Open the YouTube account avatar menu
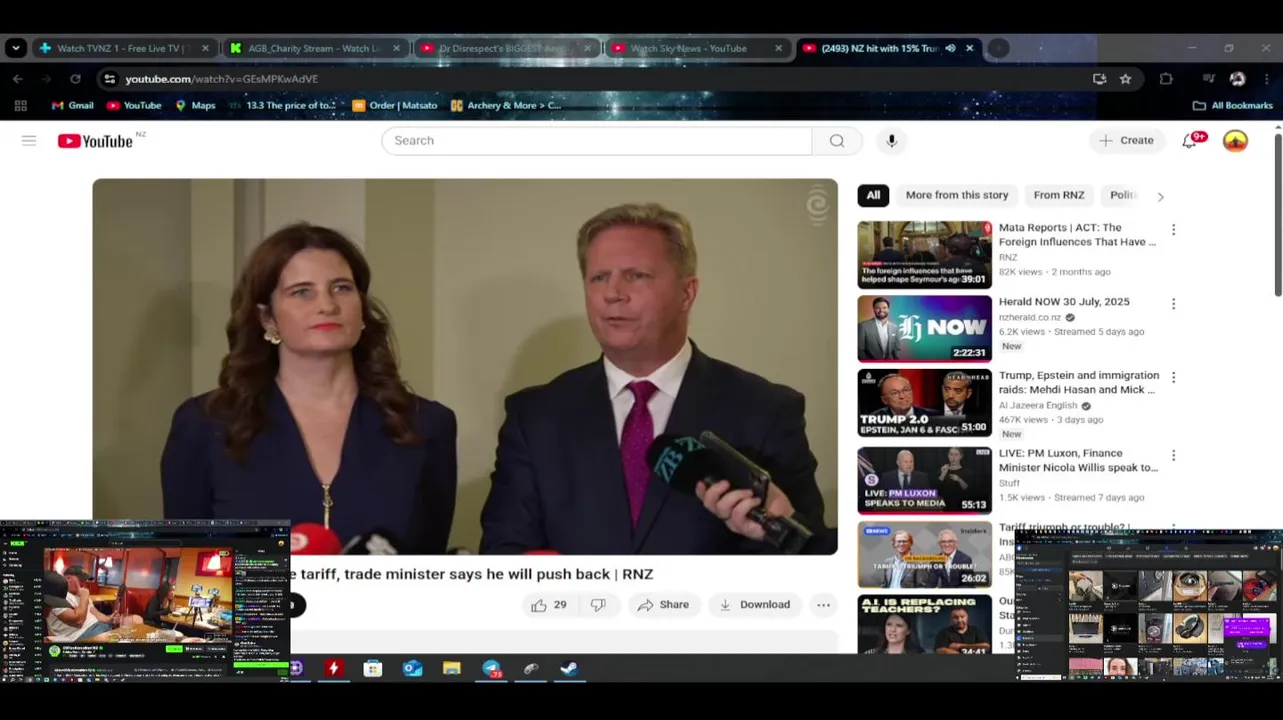 (x=1236, y=141)
